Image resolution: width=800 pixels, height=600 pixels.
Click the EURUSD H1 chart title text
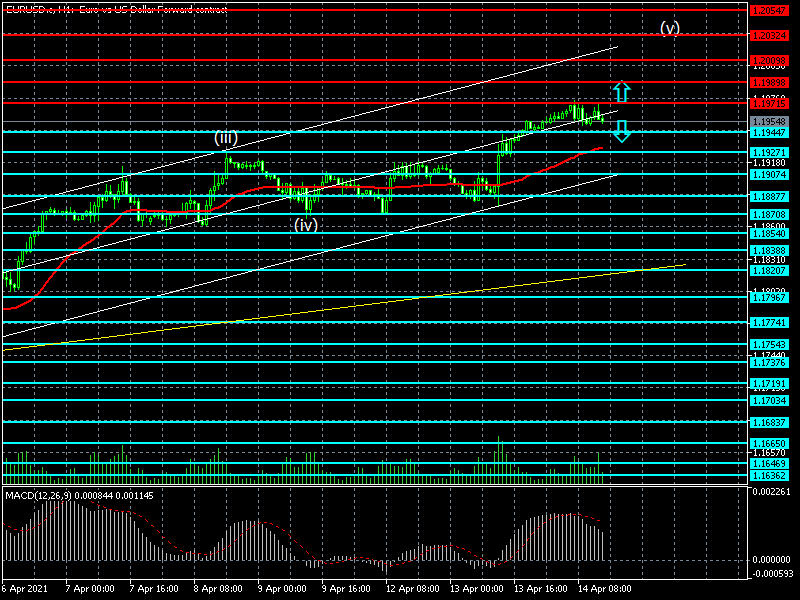[116, 9]
